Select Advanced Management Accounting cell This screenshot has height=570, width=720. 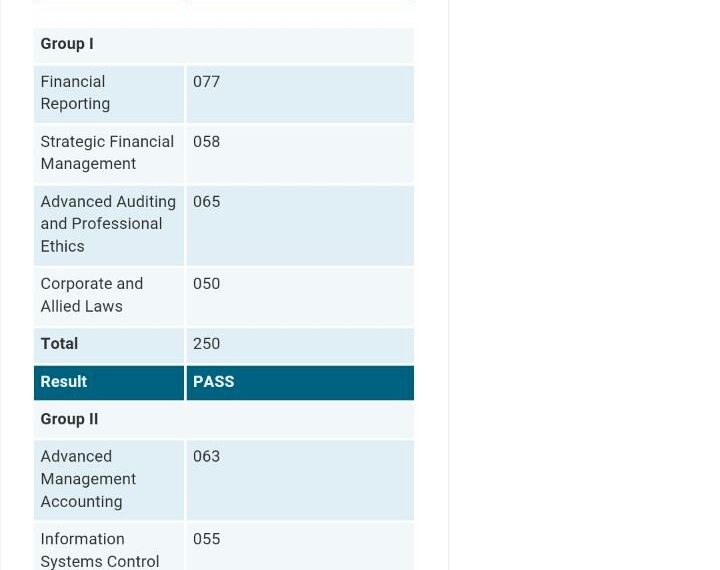[109, 480]
